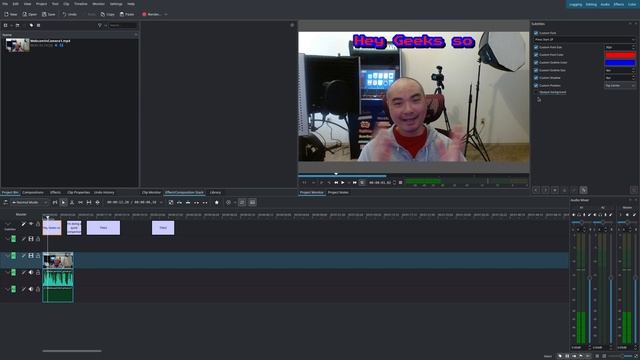The image size is (640, 360).
Task: Toggle the Custom Font Size checkbox
Action: pos(536,47)
